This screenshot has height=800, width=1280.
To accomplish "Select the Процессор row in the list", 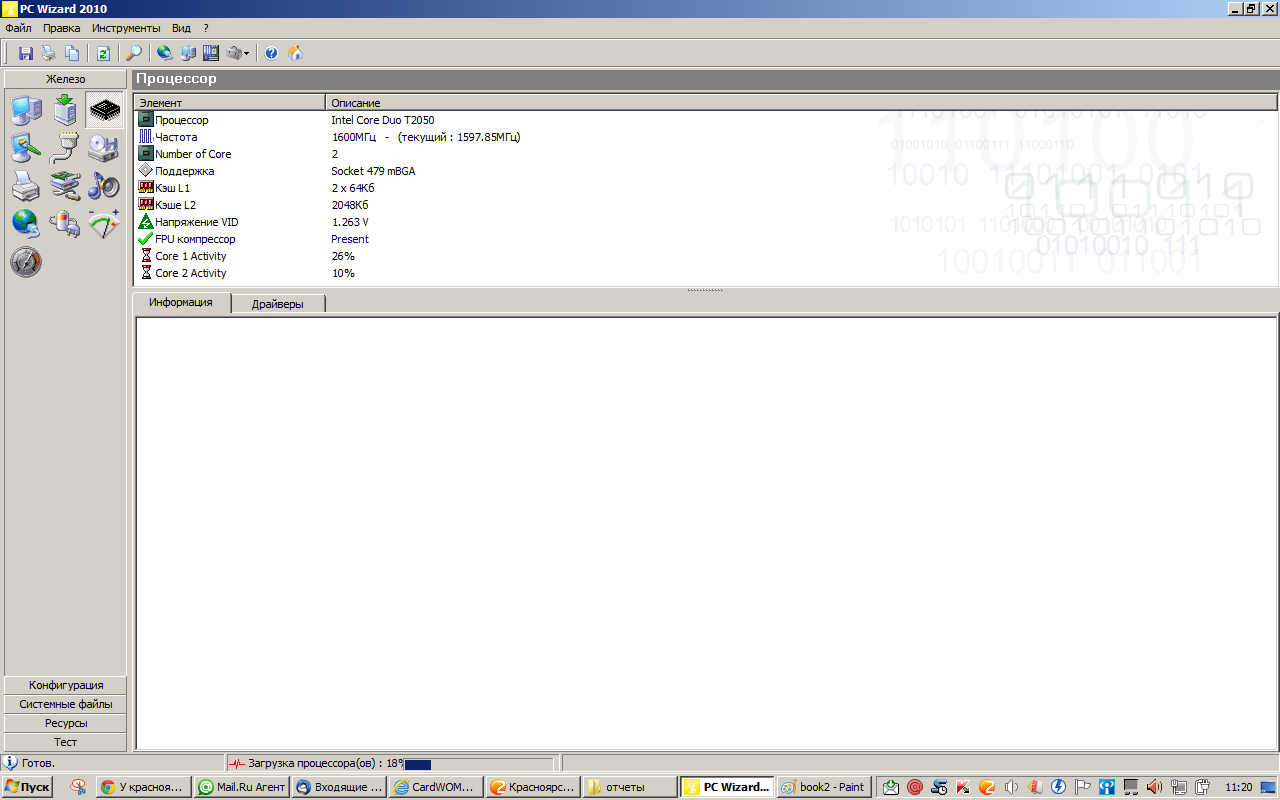I will (705, 120).
